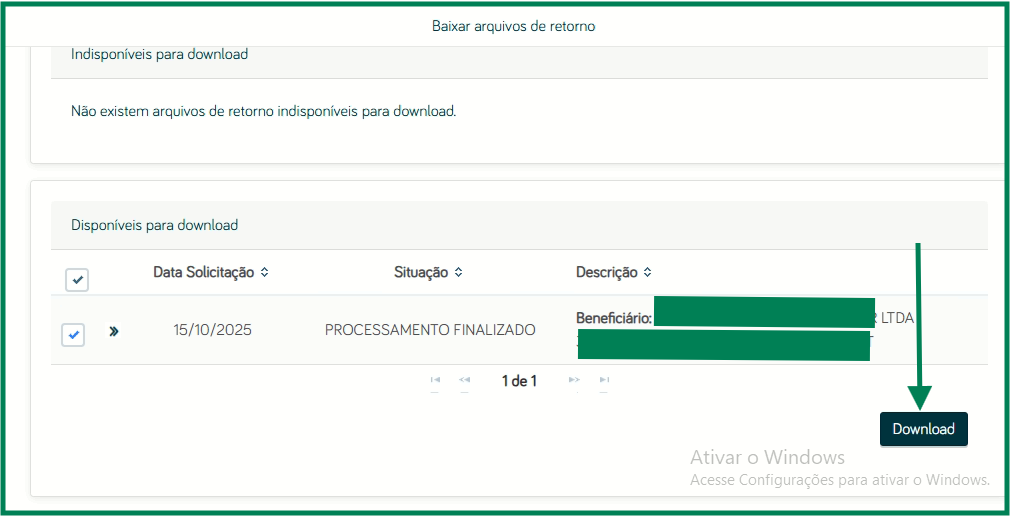This screenshot has height=516, width=1010.
Task: Click the "Disponíveis para download" section header
Action: coord(155,225)
